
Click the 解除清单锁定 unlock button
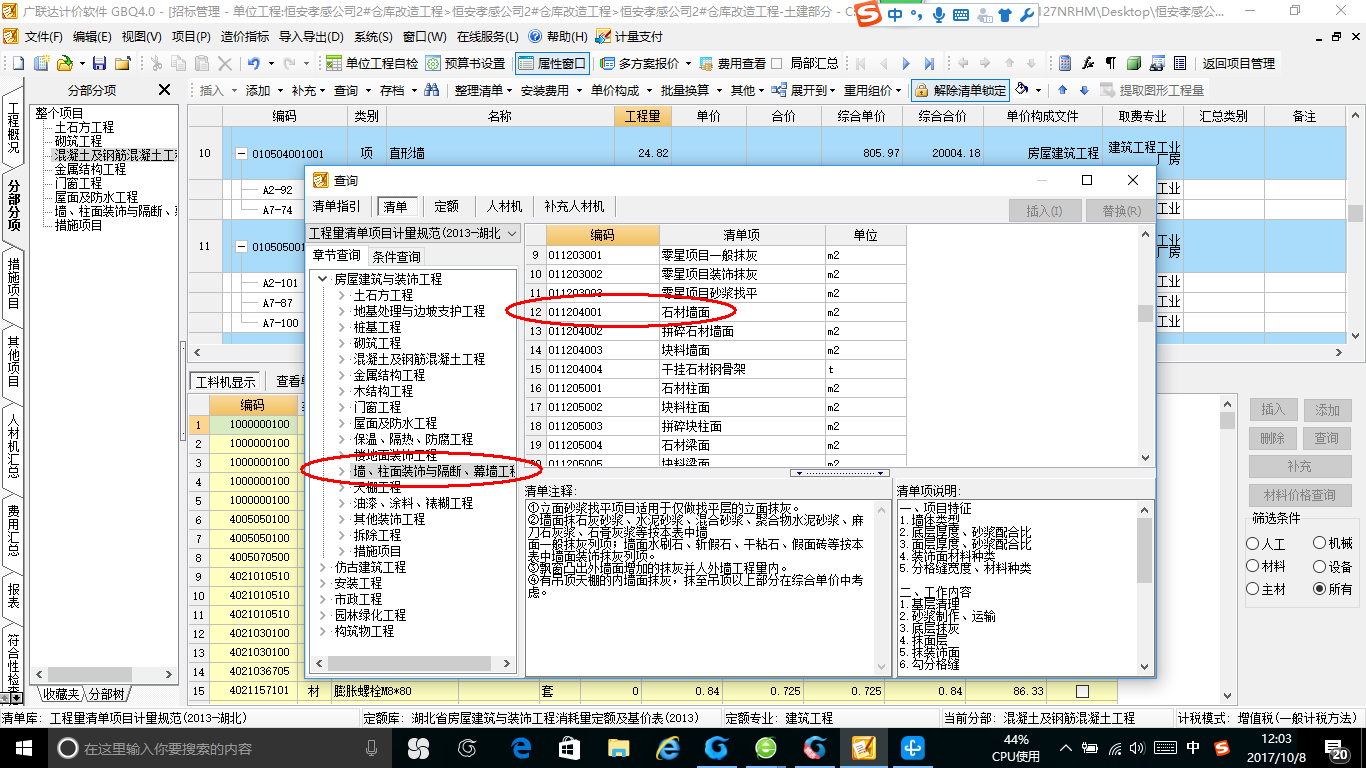(x=960, y=90)
